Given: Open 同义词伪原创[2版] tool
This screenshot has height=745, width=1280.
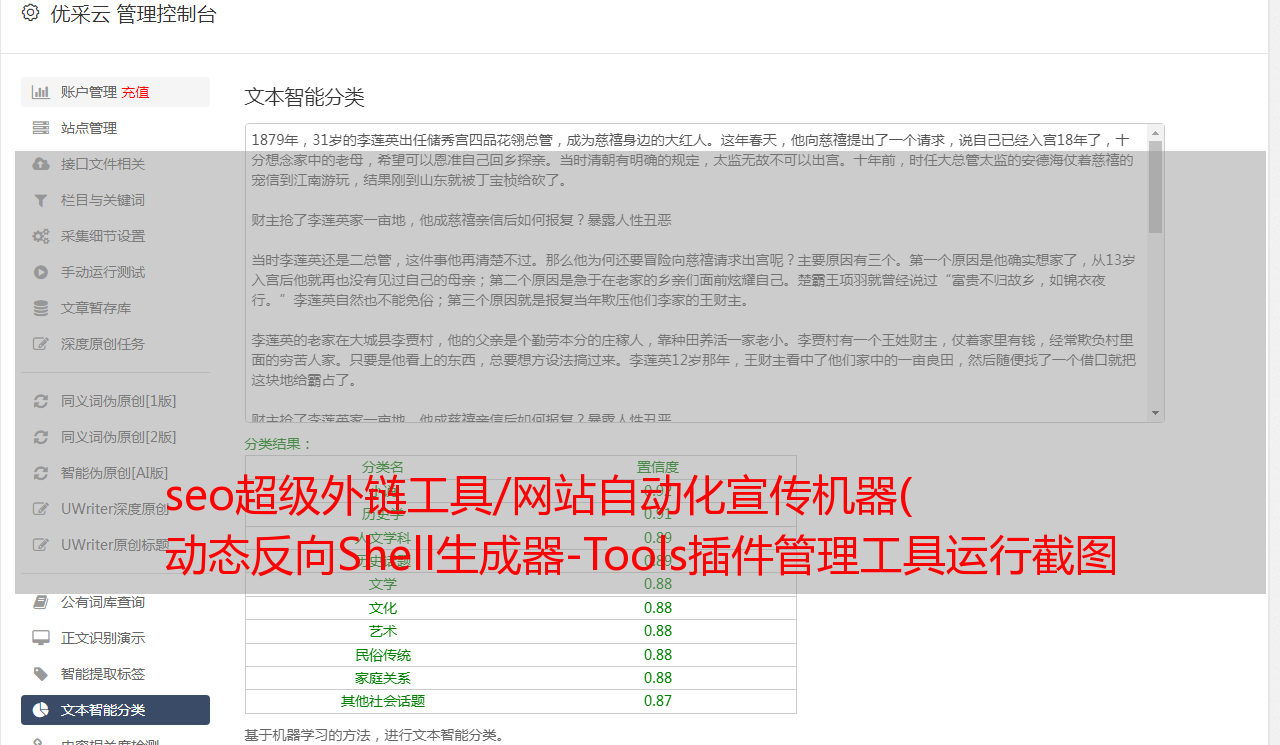Looking at the screenshot, I should (x=115, y=437).
